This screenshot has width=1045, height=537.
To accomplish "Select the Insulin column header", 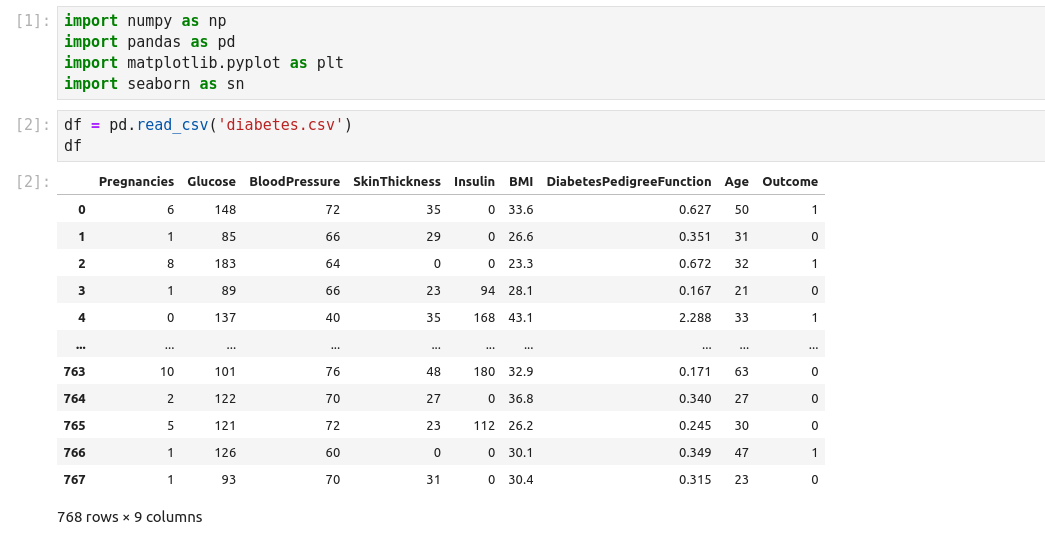I will click(474, 182).
